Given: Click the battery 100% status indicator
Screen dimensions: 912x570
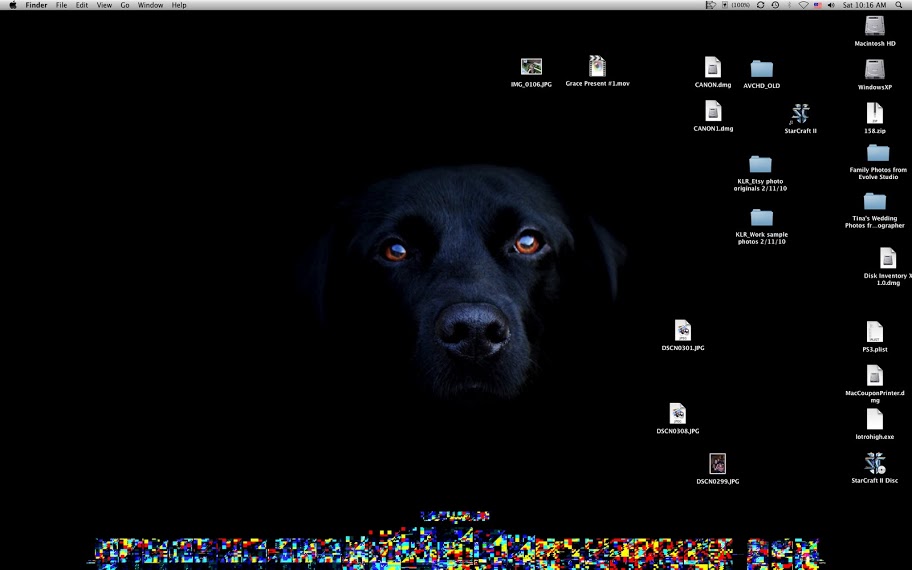Looking at the screenshot, I should [735, 5].
